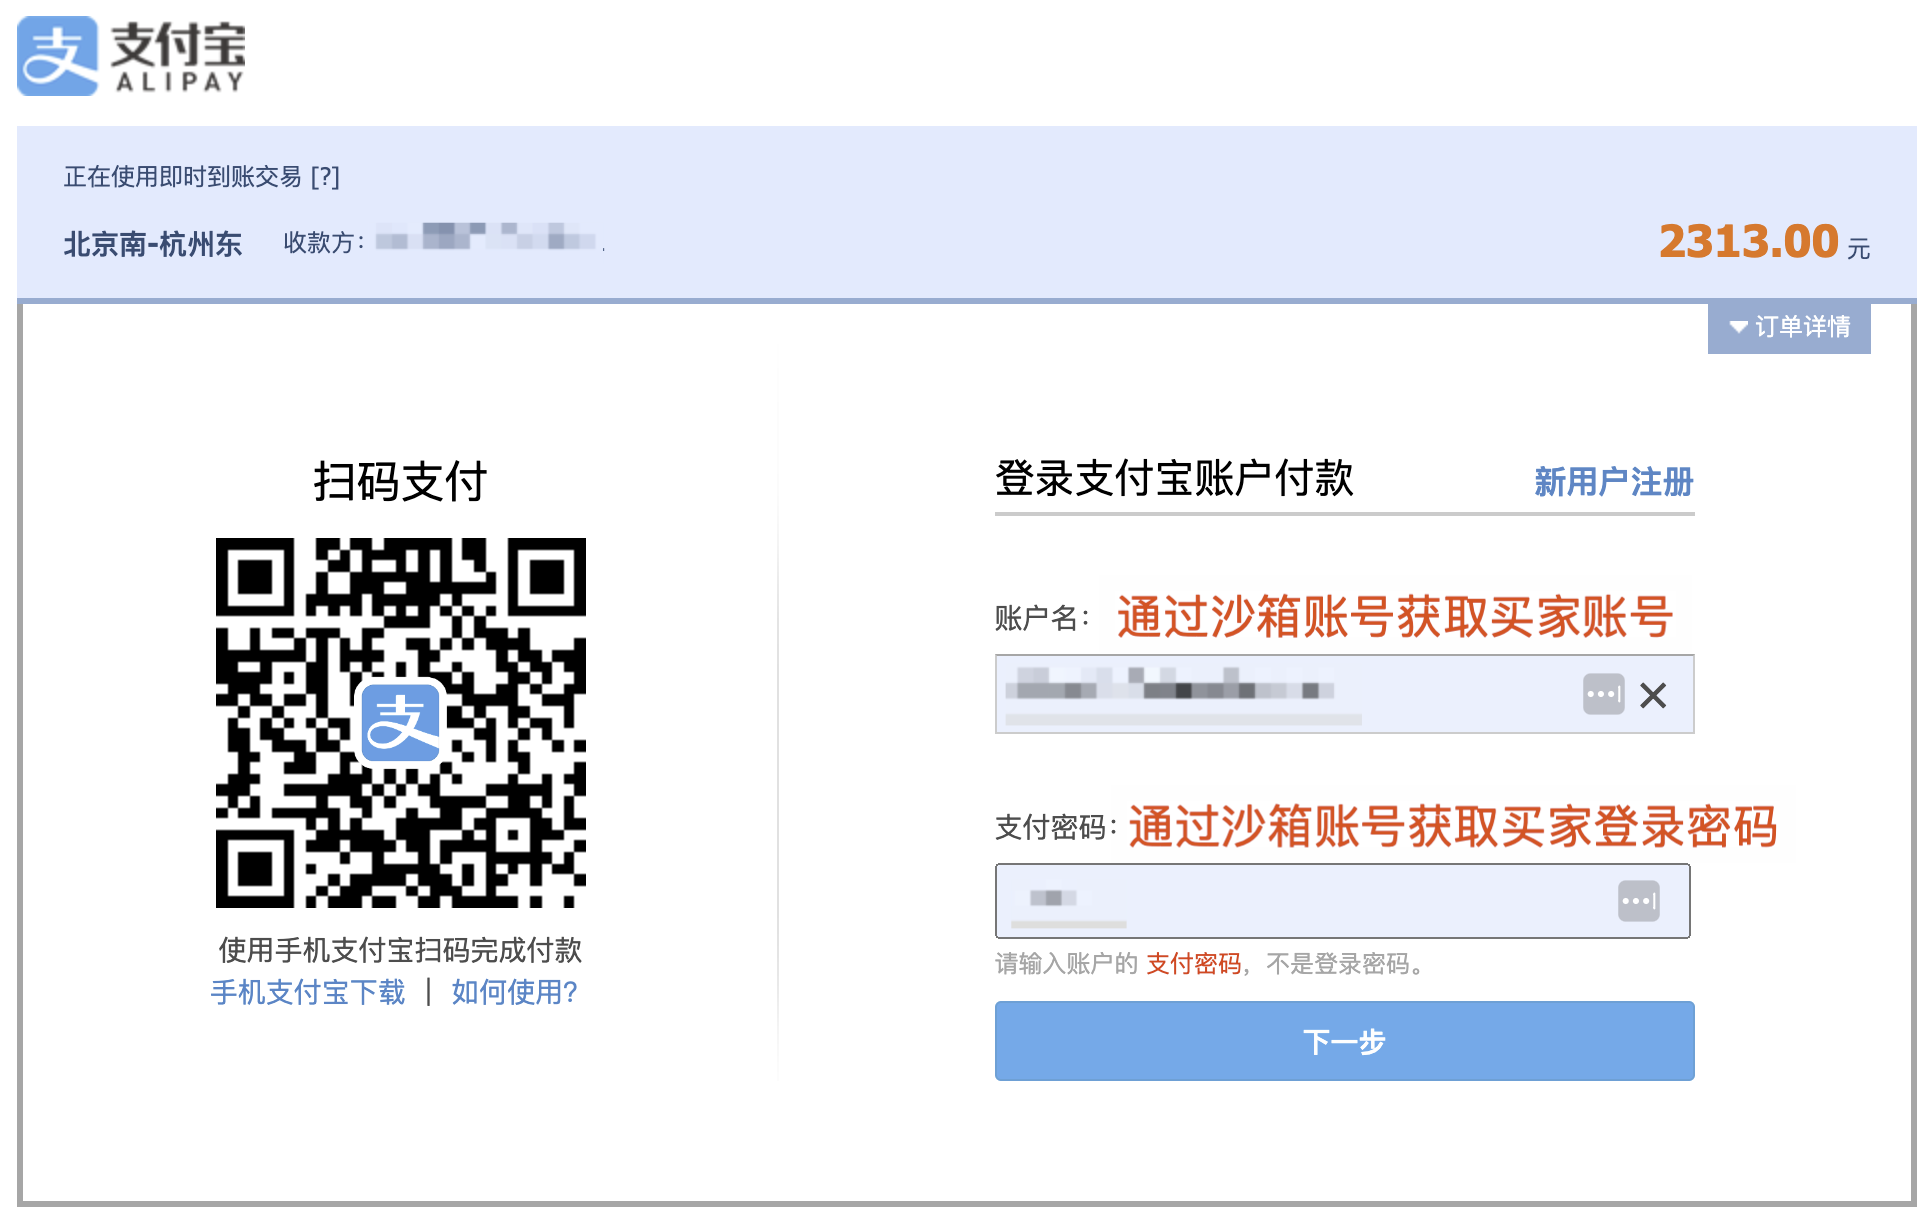Expand the 订单详情 order details

(x=1789, y=327)
